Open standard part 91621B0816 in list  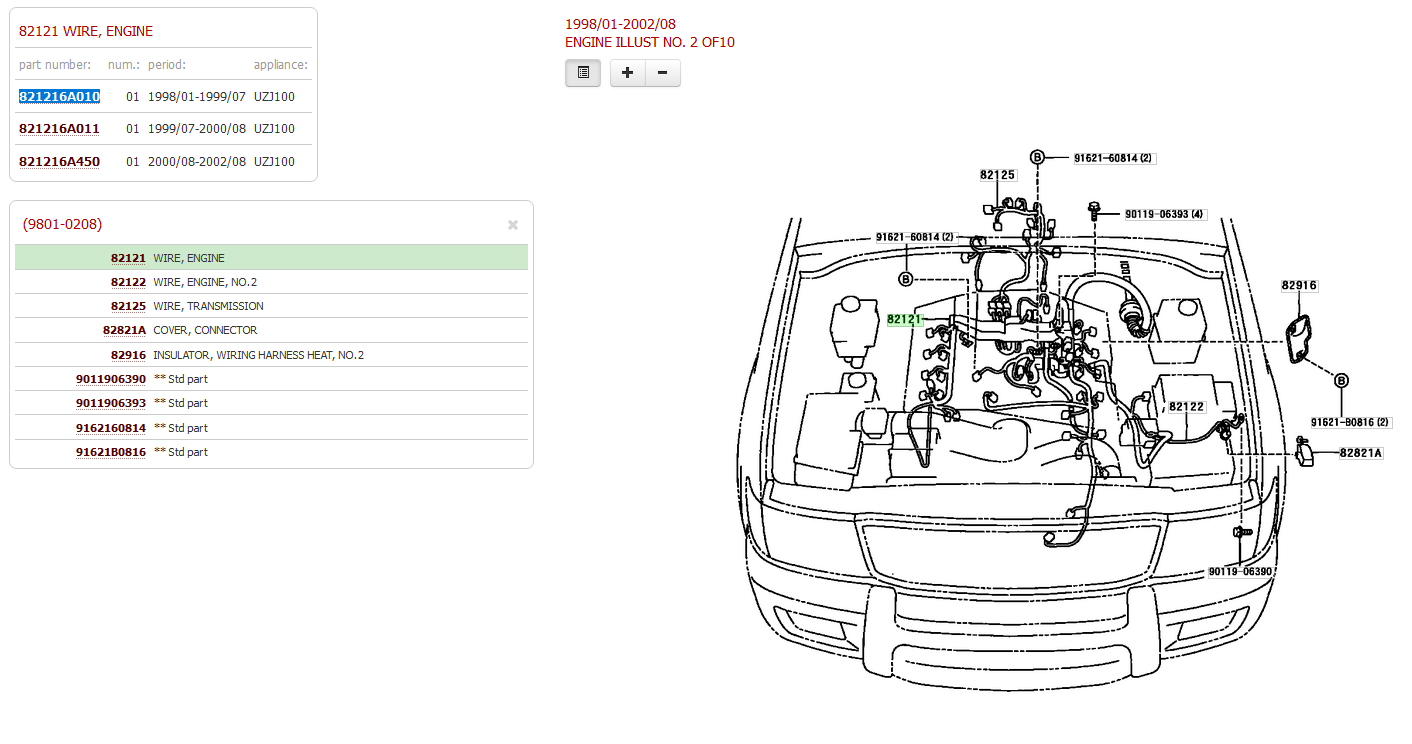[111, 452]
